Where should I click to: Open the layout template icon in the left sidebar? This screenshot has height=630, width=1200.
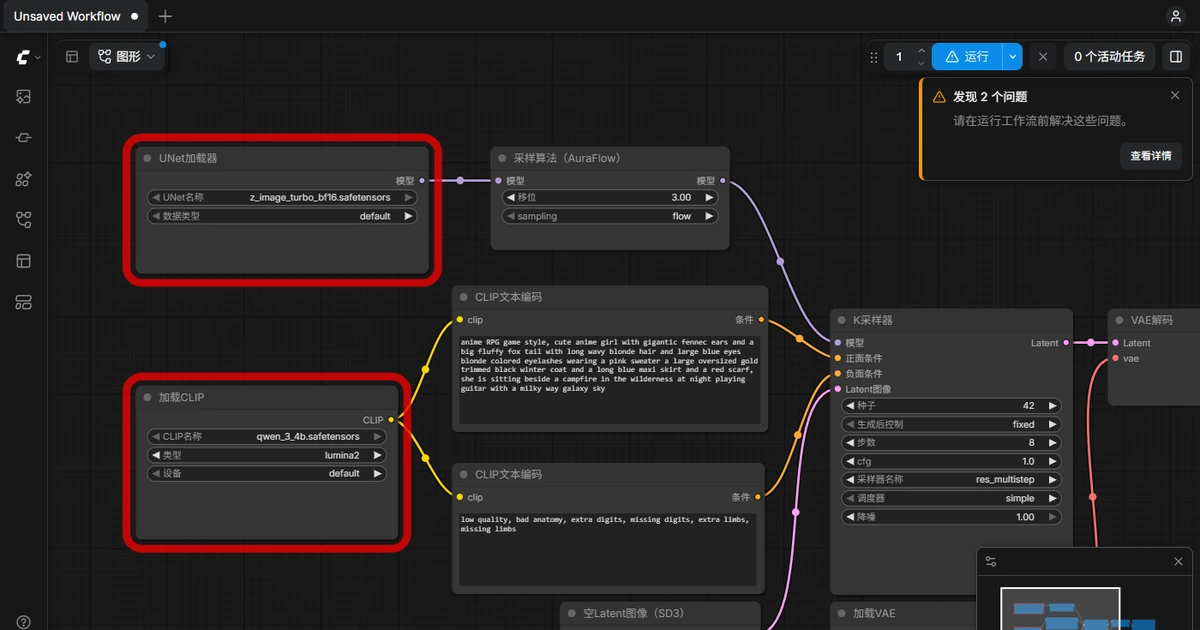tap(24, 261)
